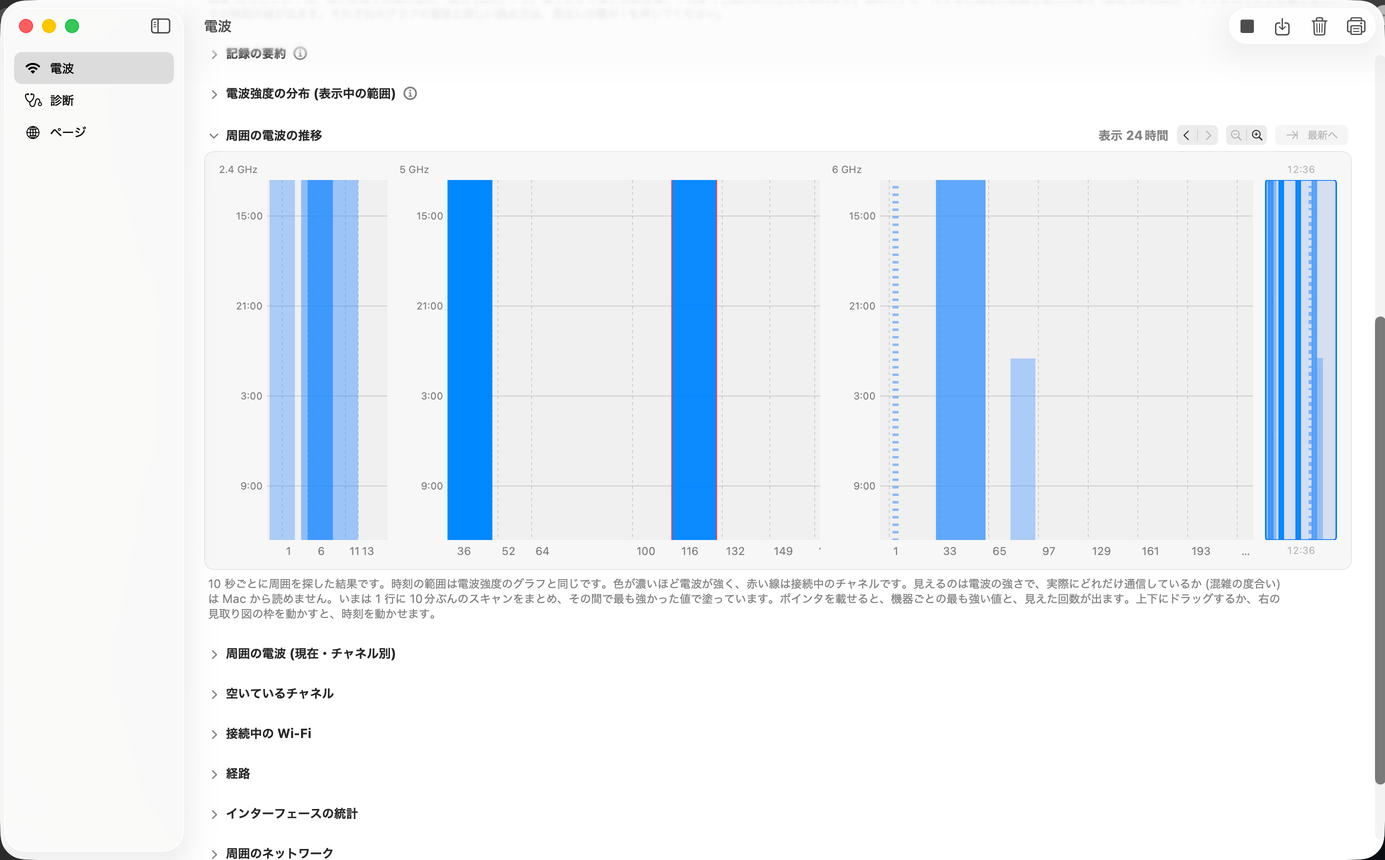Click the 電波 title at the top of the pane
This screenshot has height=860, width=1385.
(217, 27)
